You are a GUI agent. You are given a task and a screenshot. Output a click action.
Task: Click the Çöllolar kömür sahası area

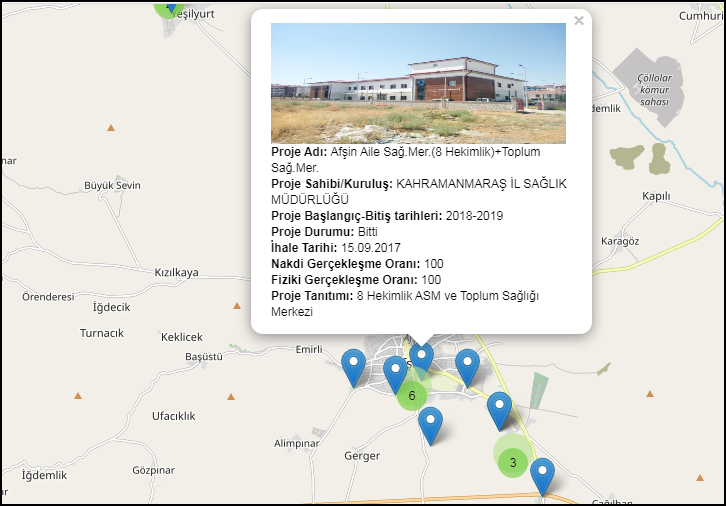(x=654, y=89)
